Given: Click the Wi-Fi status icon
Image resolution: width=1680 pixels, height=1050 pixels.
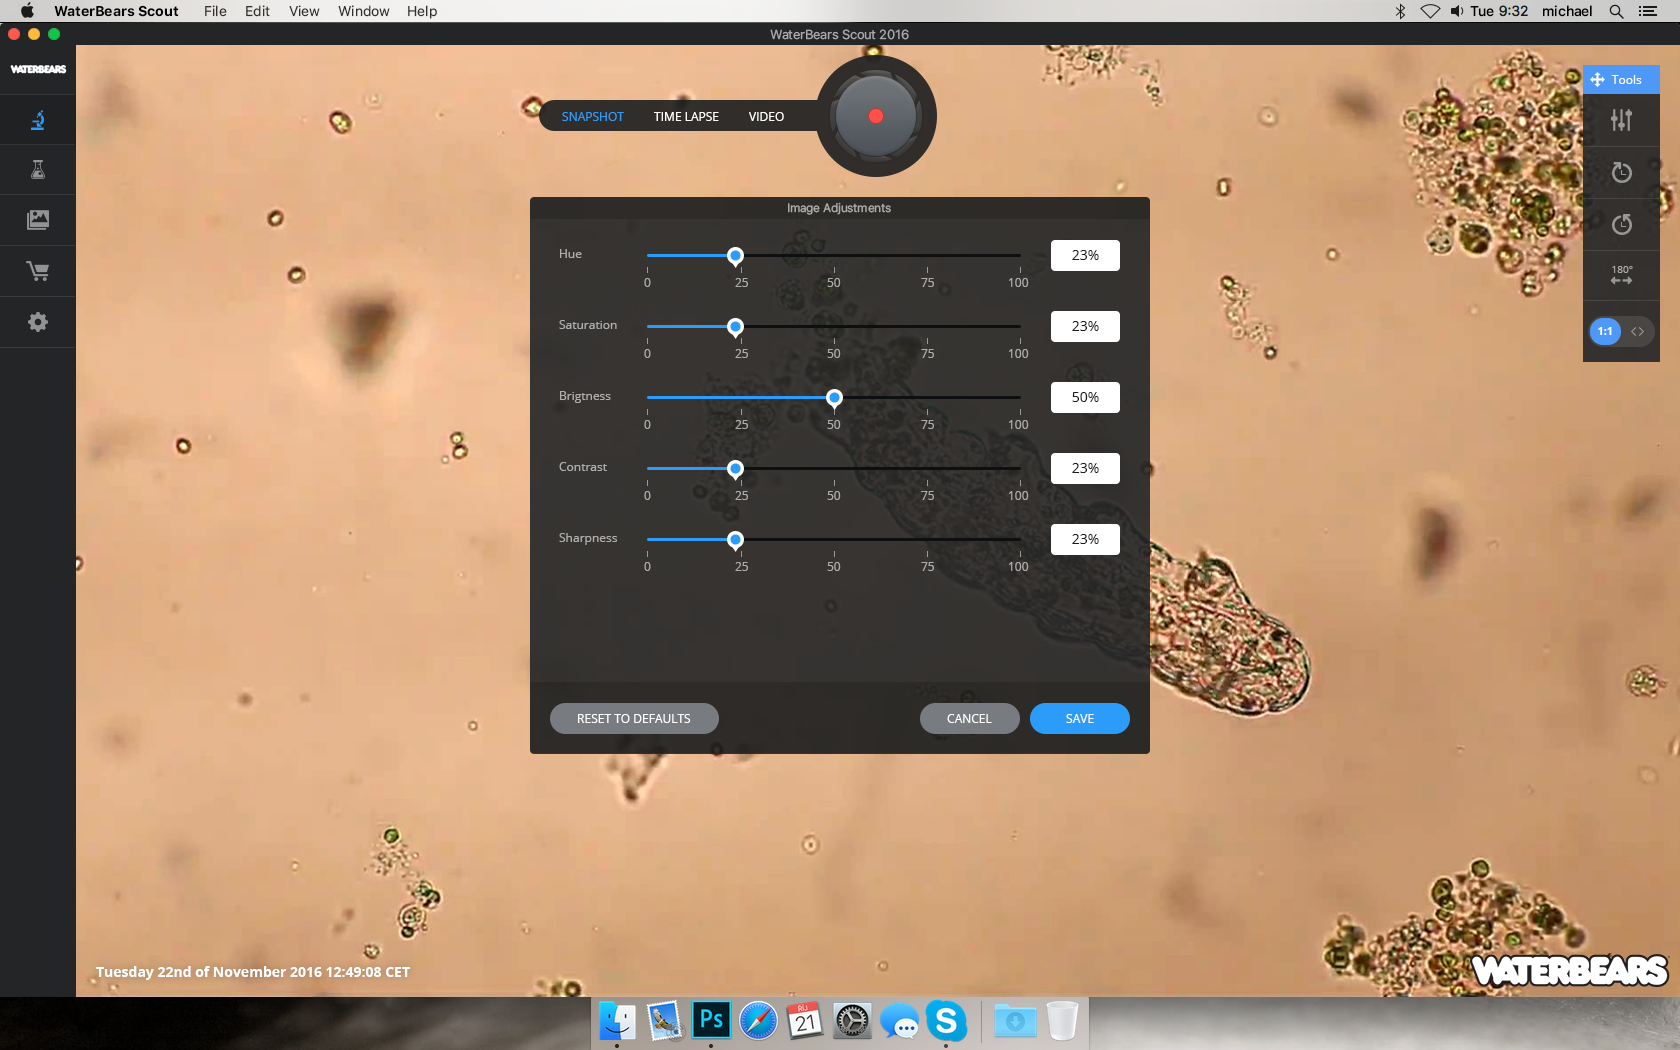Looking at the screenshot, I should click(x=1430, y=11).
